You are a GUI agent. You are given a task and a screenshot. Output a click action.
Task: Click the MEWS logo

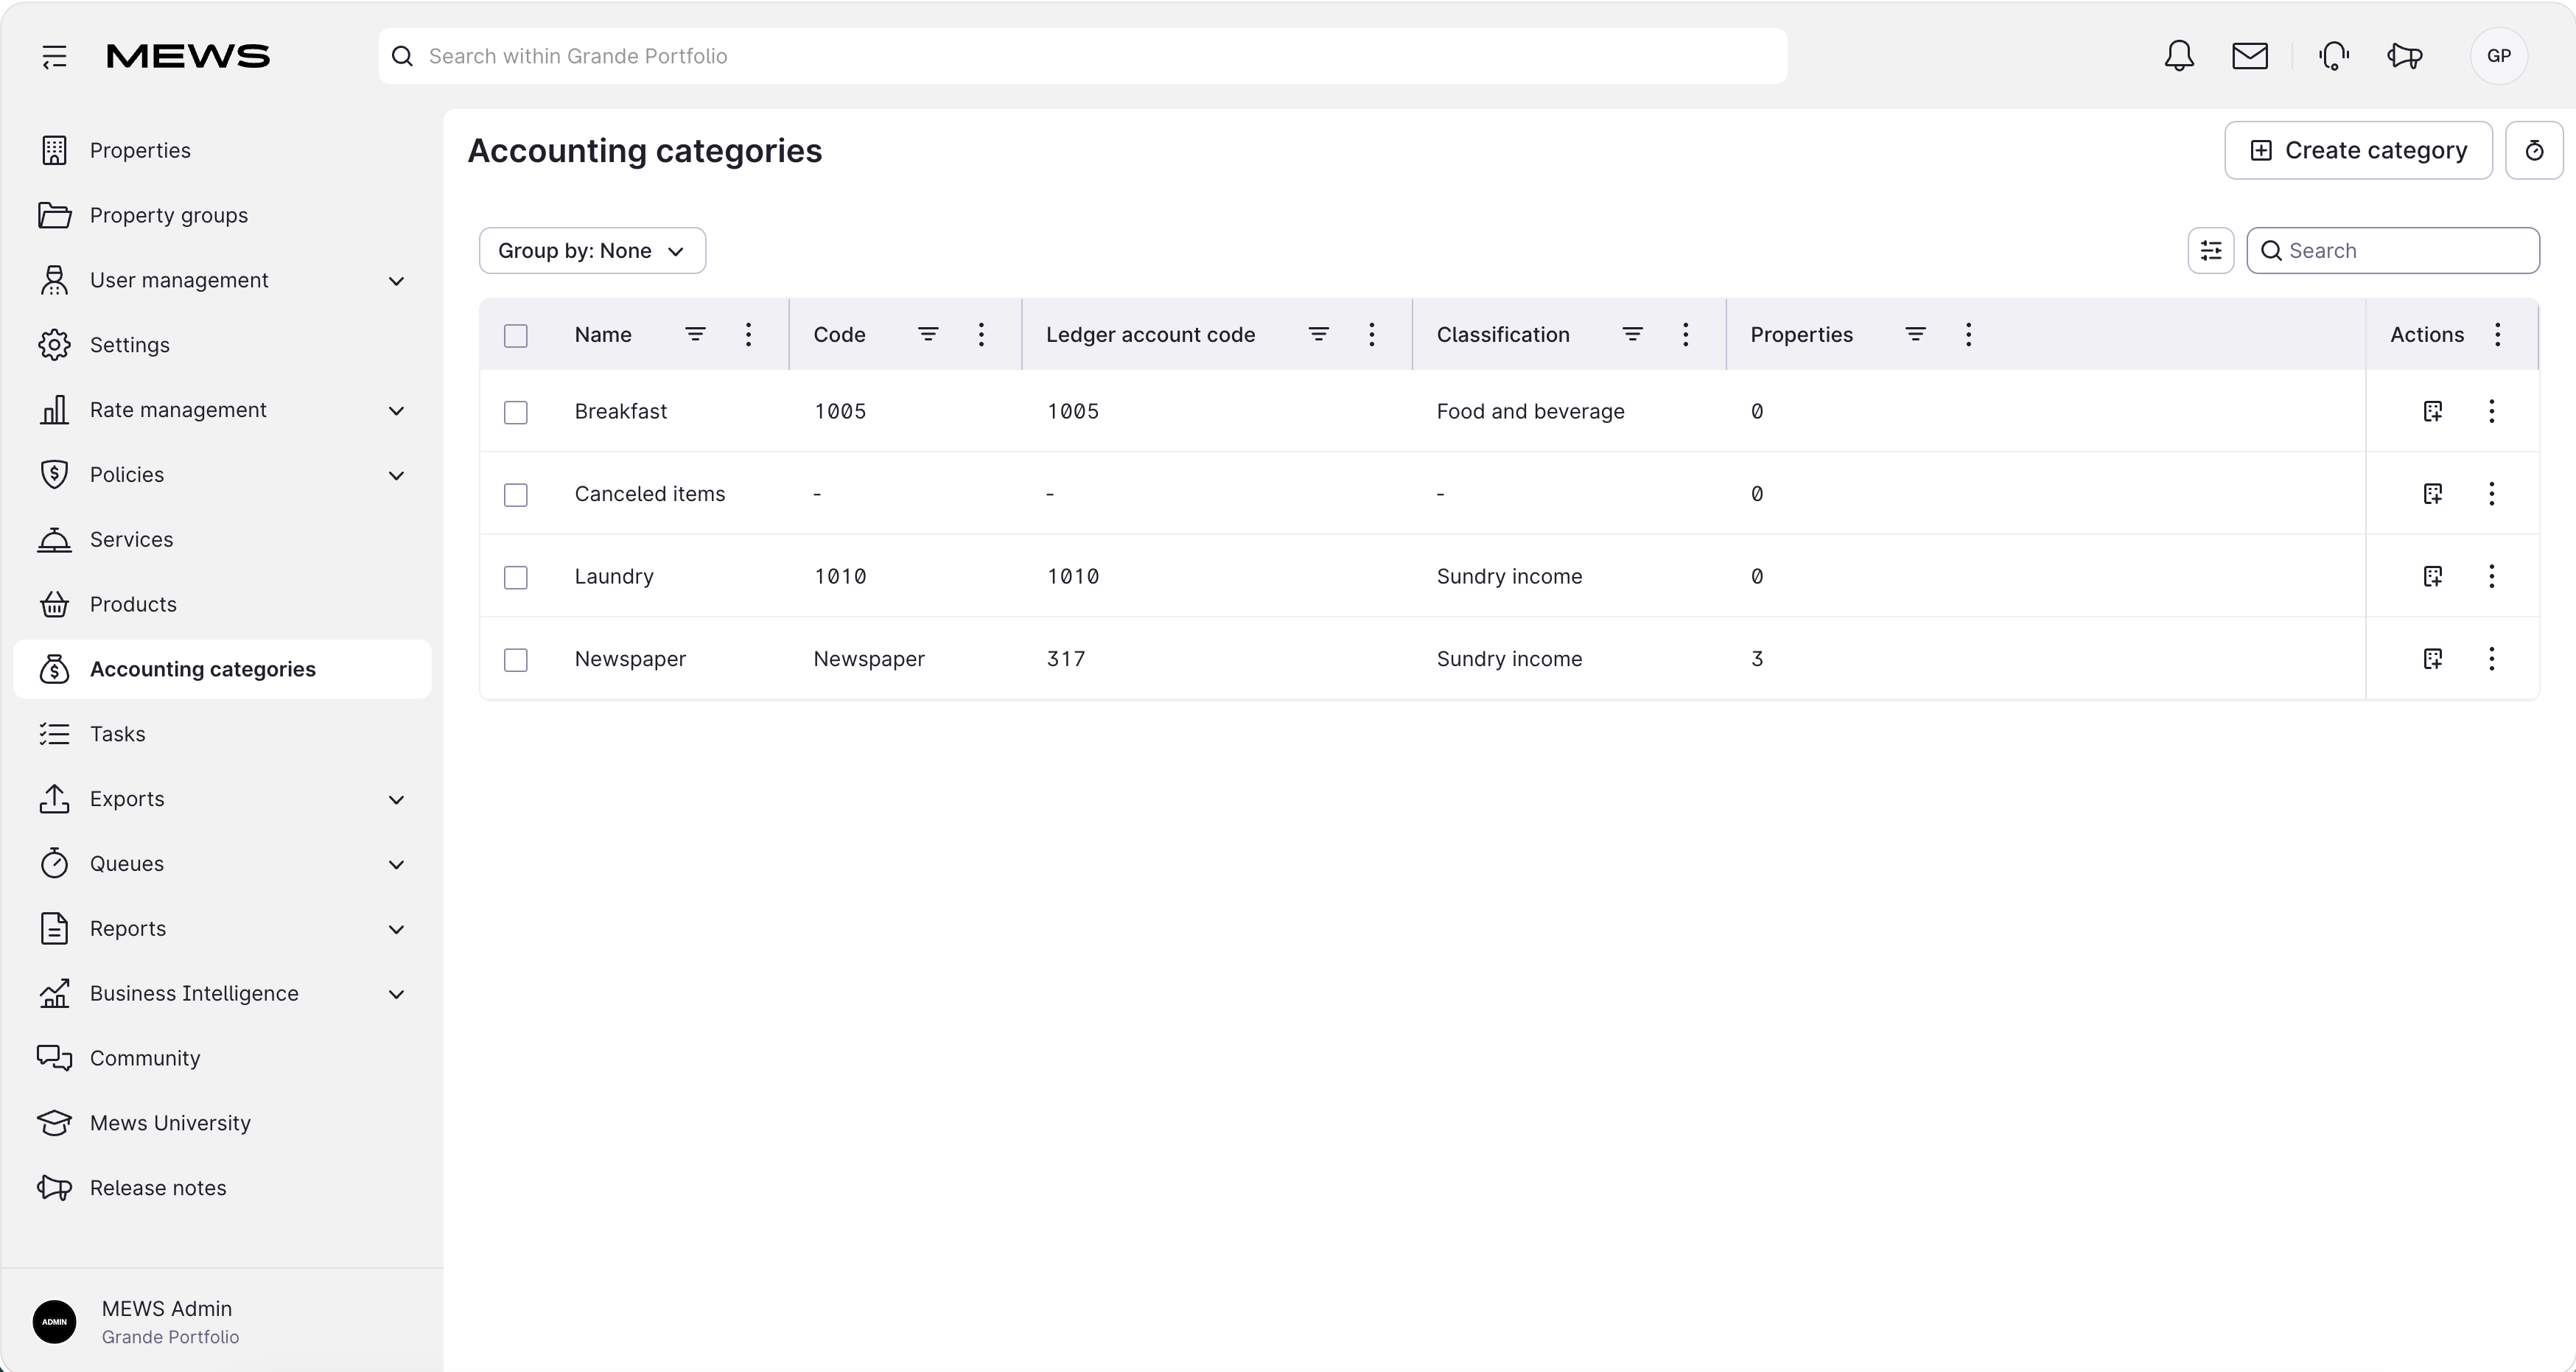(x=188, y=56)
